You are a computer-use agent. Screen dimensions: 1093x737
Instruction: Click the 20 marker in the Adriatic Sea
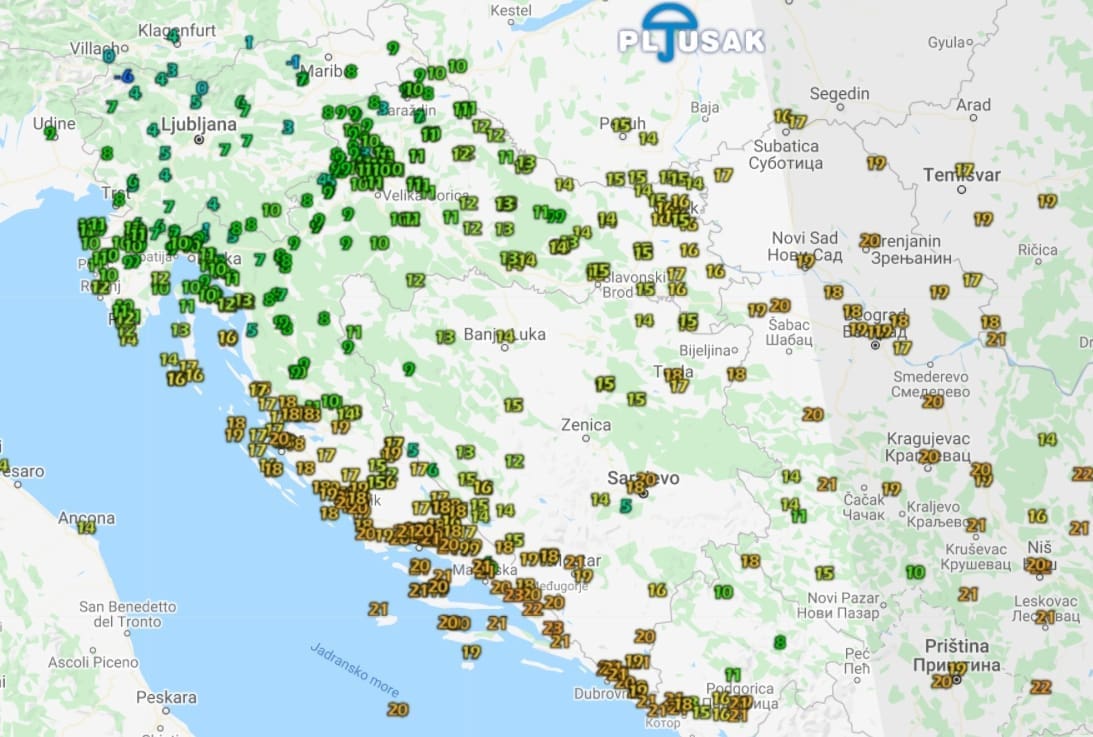tap(398, 709)
